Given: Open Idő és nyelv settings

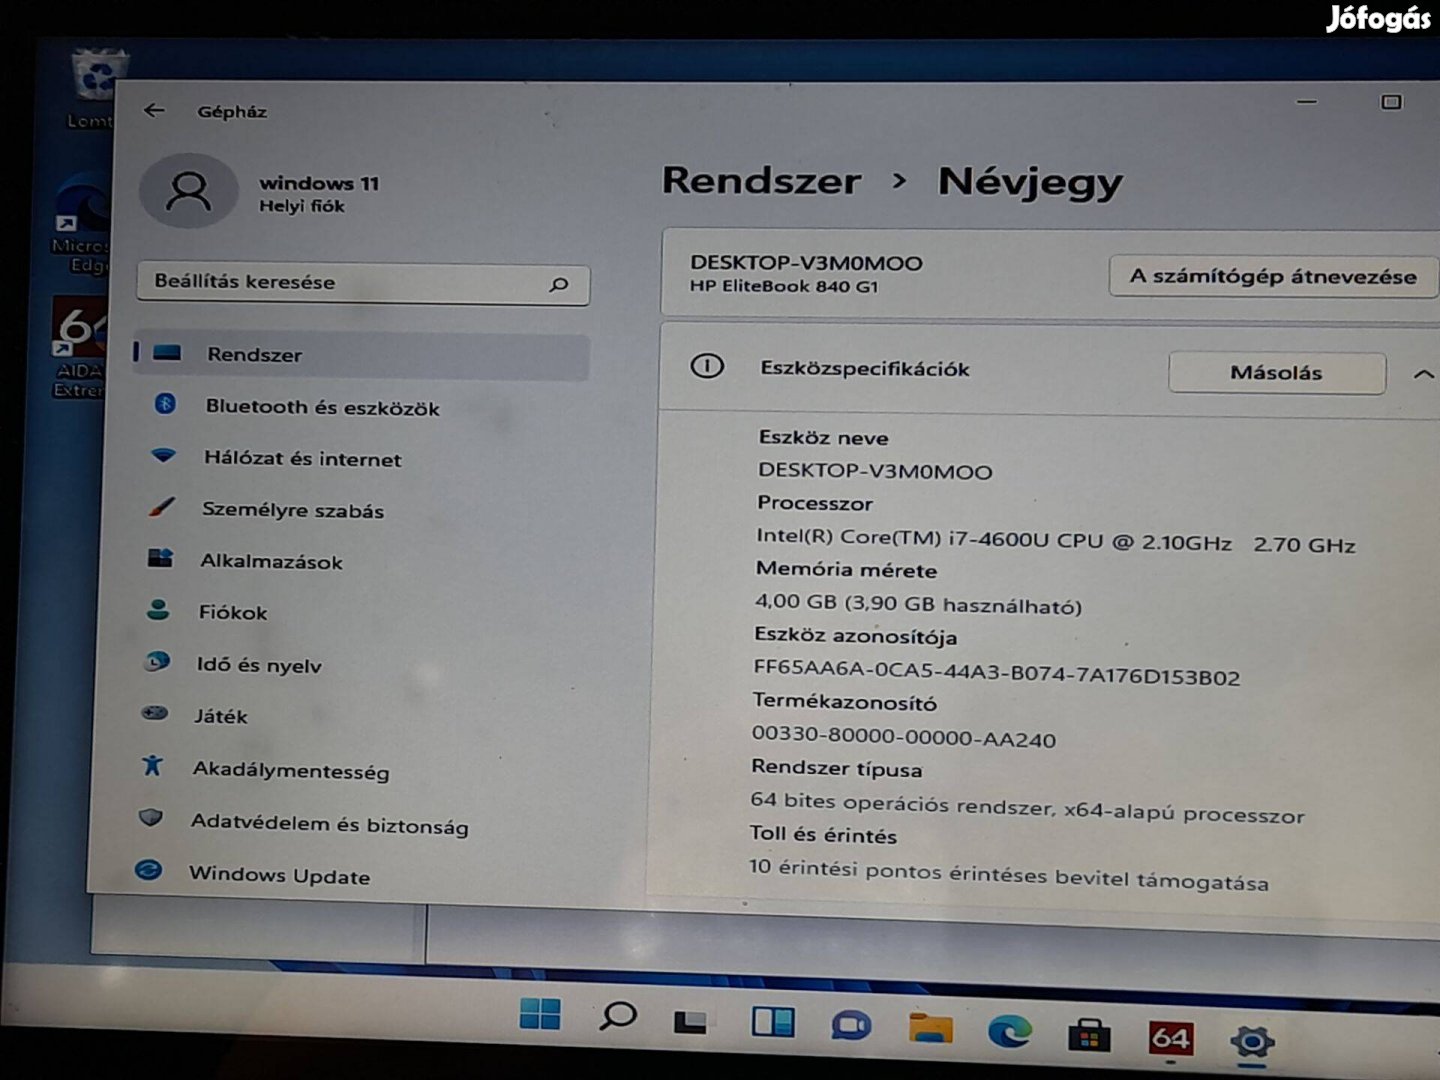Looking at the screenshot, I should tap(259, 664).
